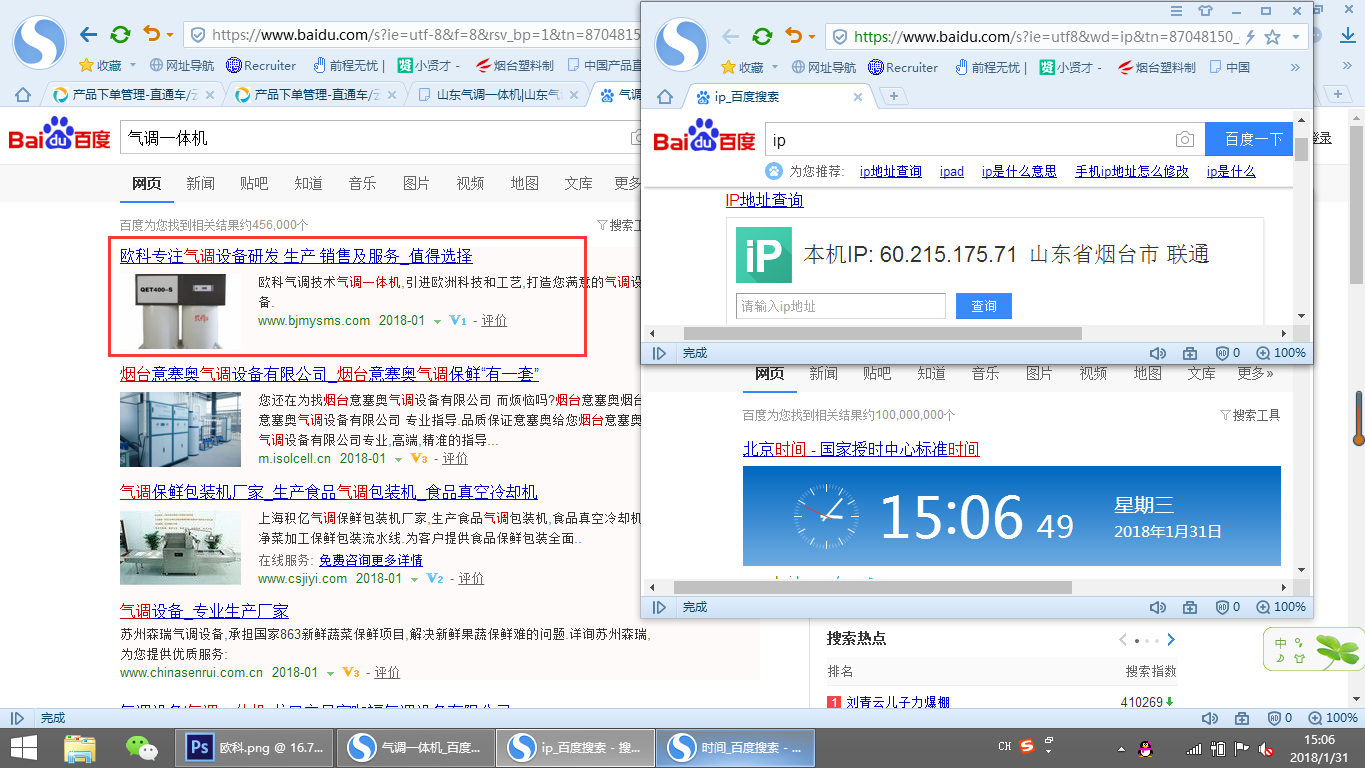Bookmark the ip page with the star icon
Screen dimensions: 1365x768
pyautogui.click(x=1272, y=37)
